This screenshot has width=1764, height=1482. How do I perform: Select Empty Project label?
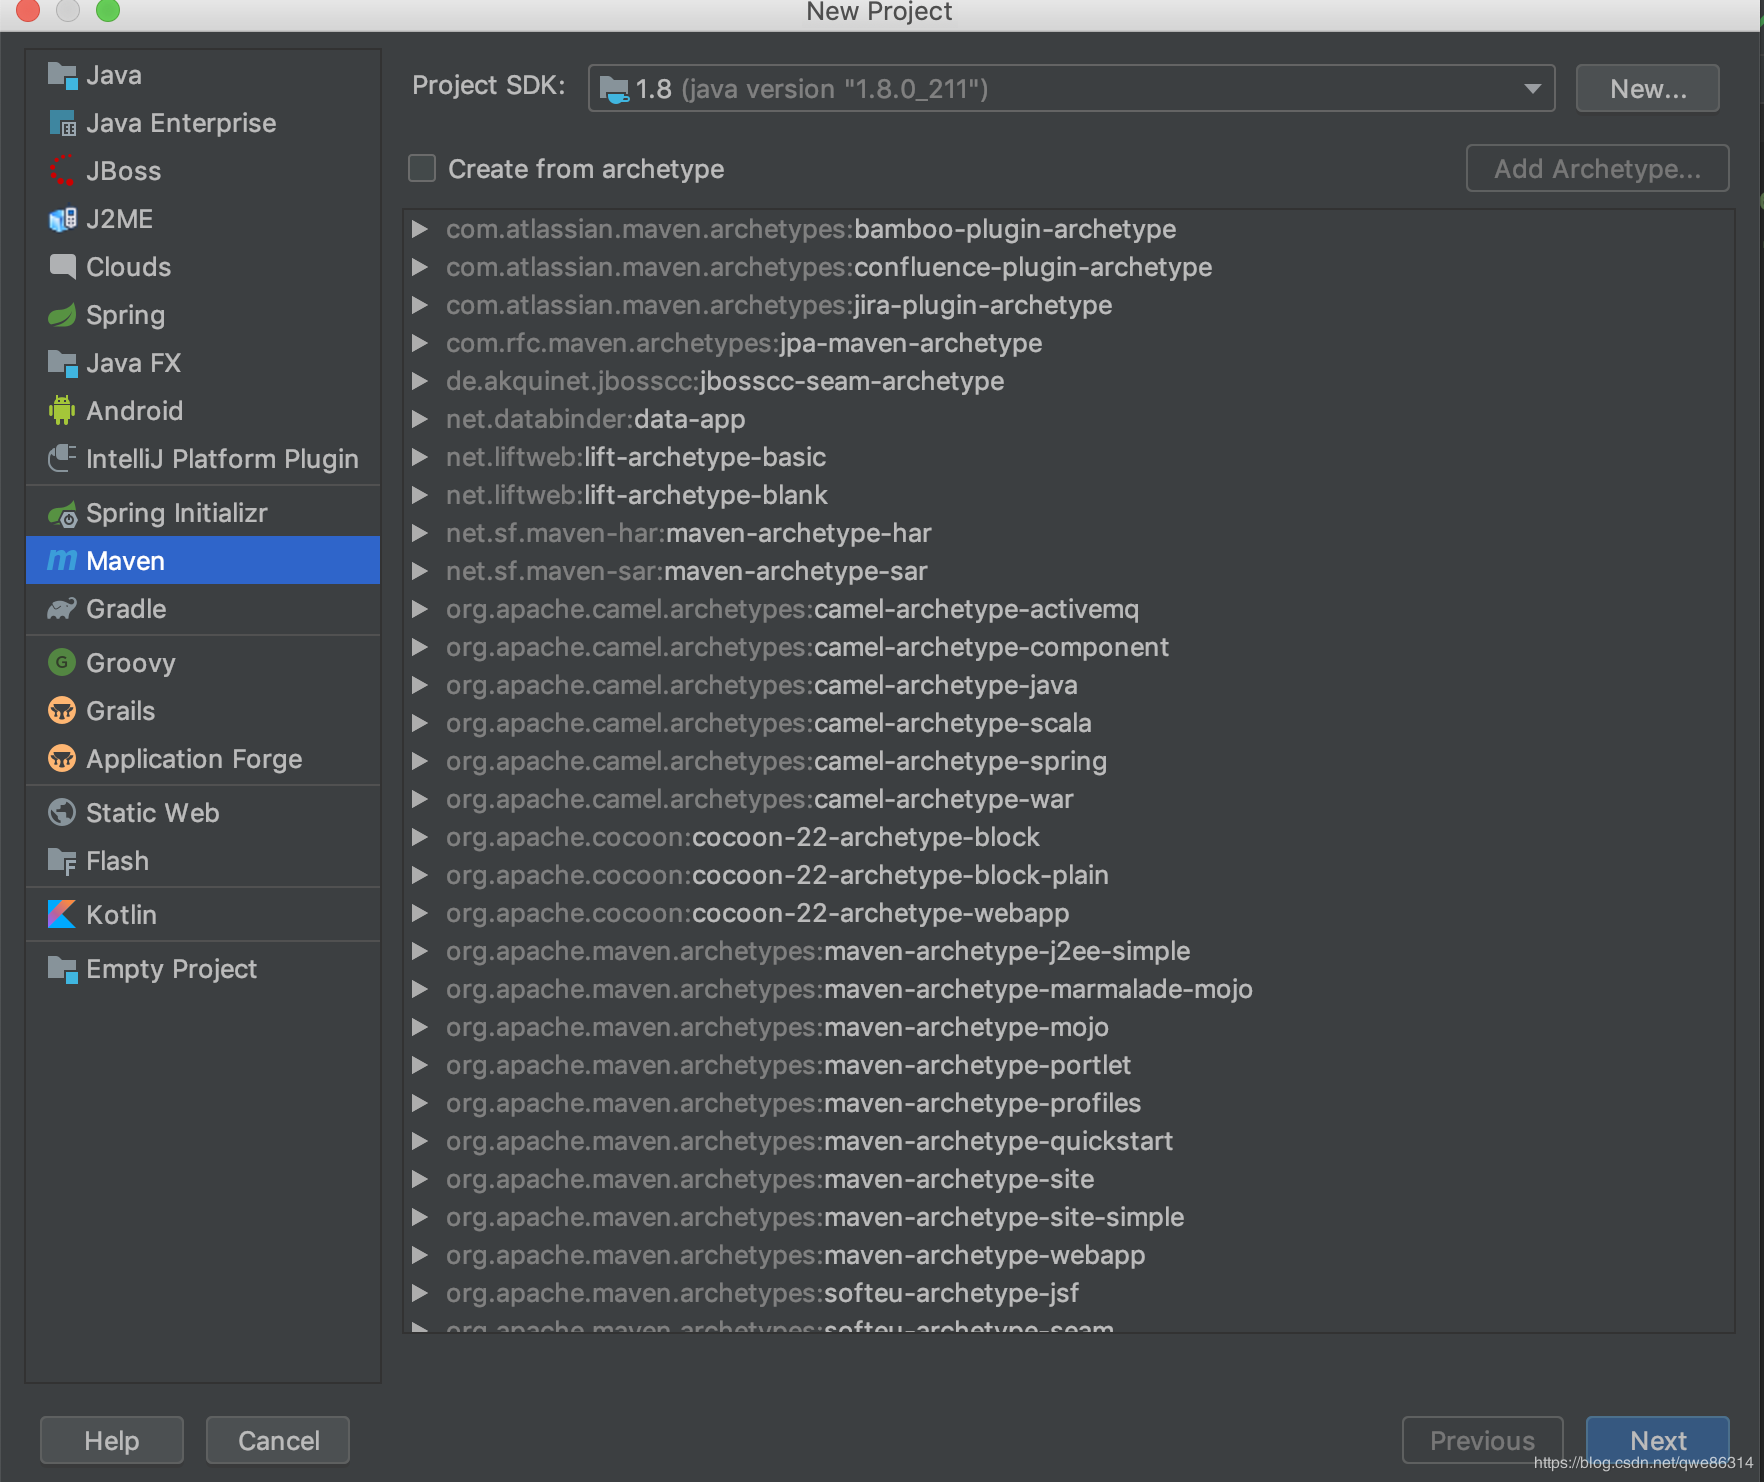171,969
